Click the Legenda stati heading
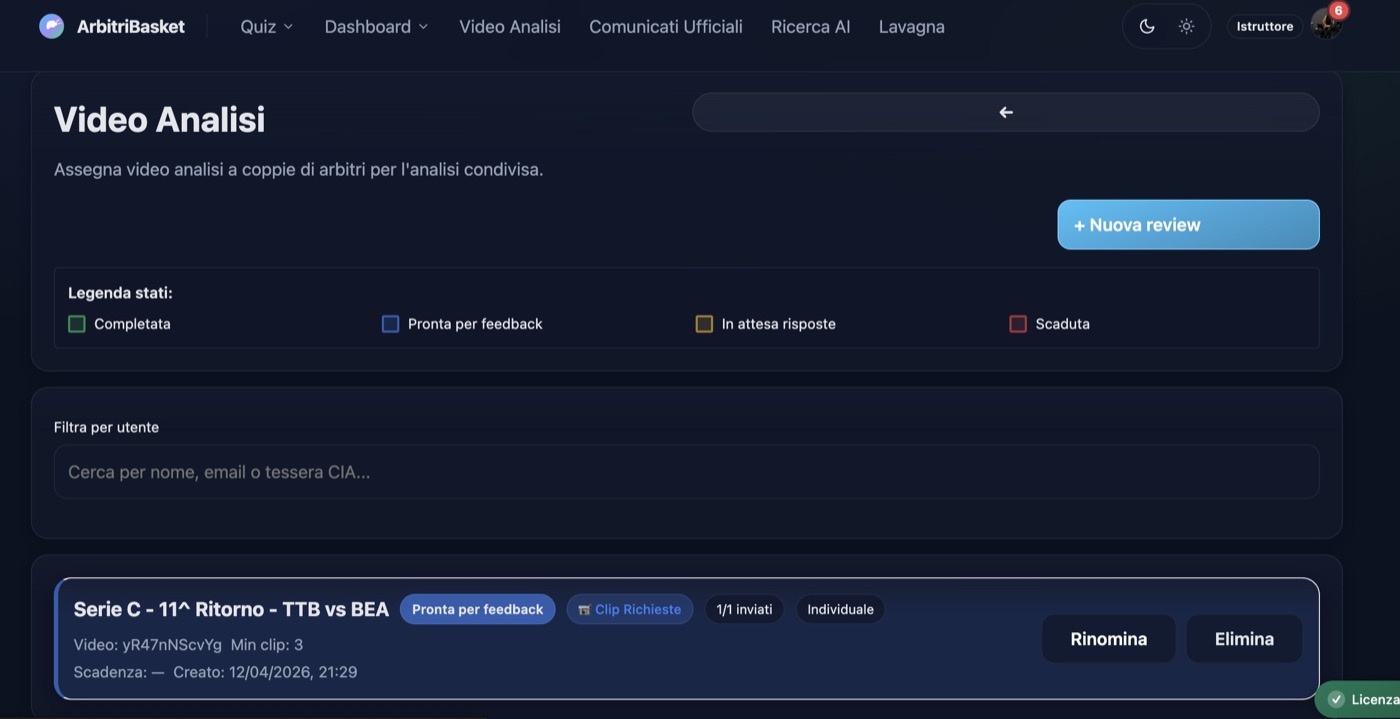The height and width of the screenshot is (719, 1400). 120,293
